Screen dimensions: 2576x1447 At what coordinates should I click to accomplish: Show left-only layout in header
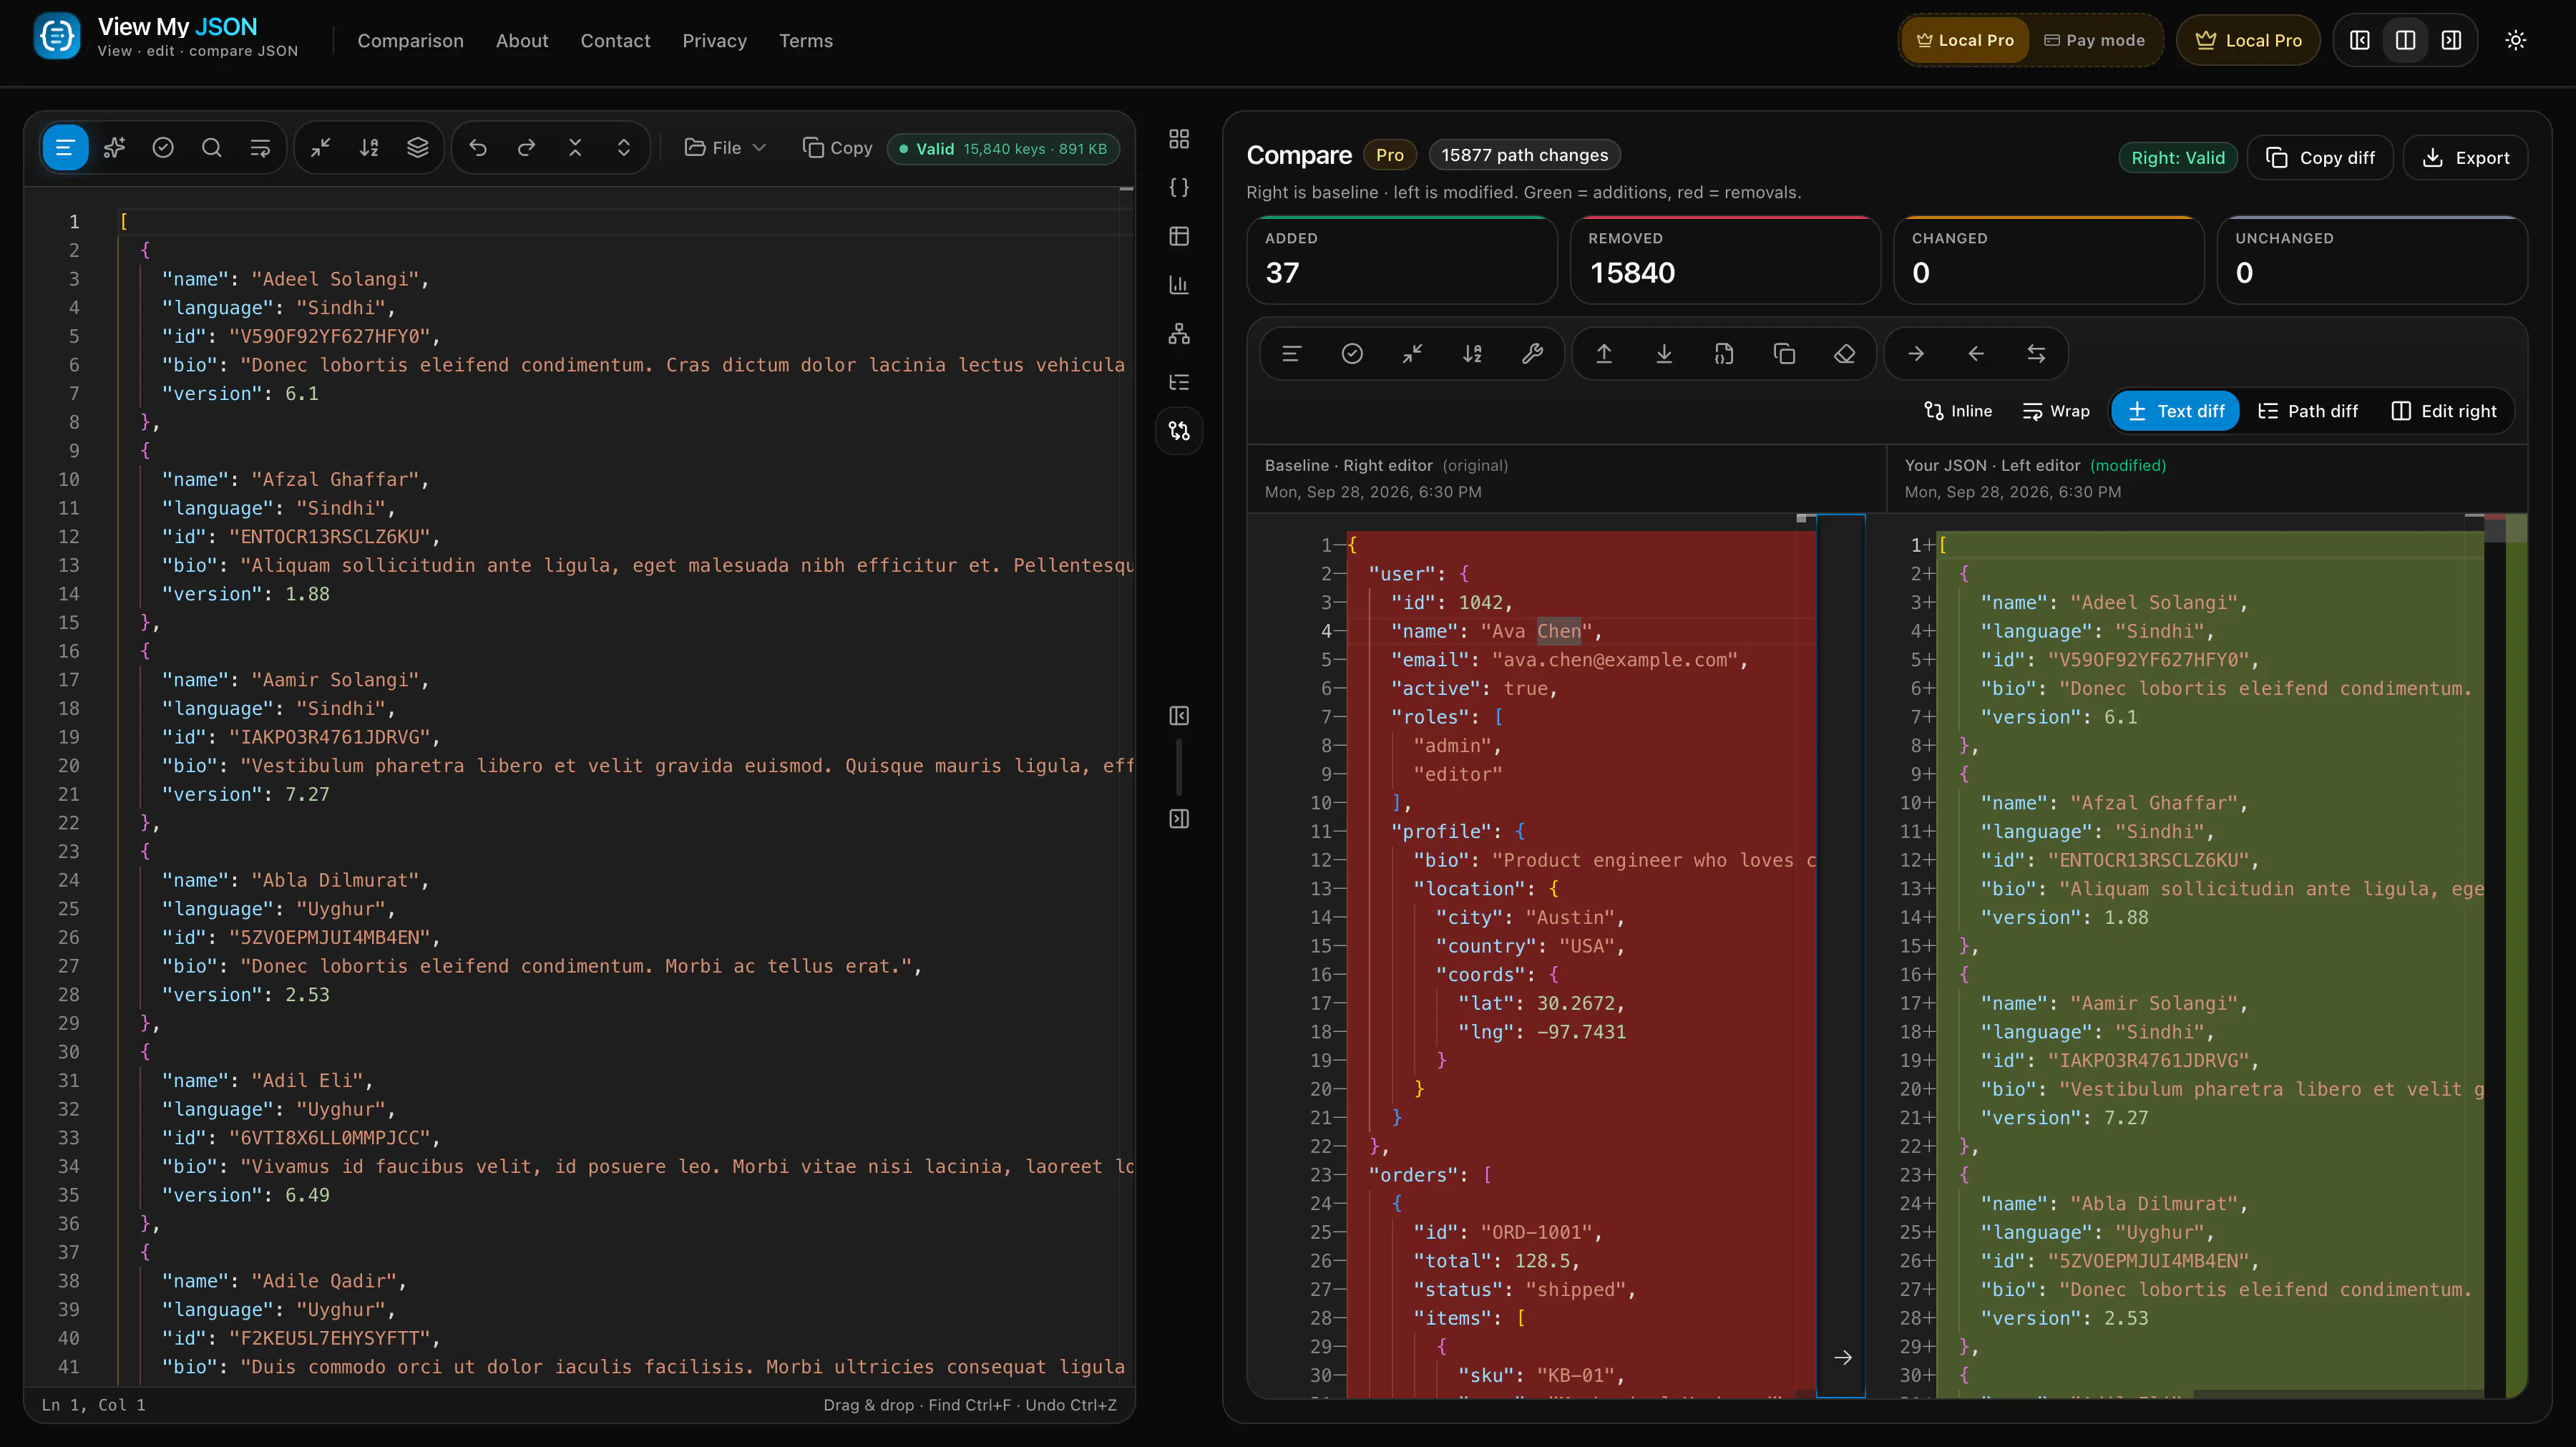click(x=2359, y=40)
